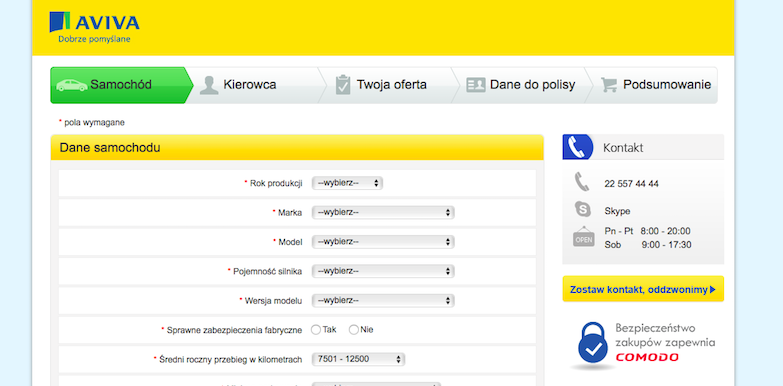Click the clipboard icon next to Twoja oferta
783x386 pixels.
coord(343,85)
